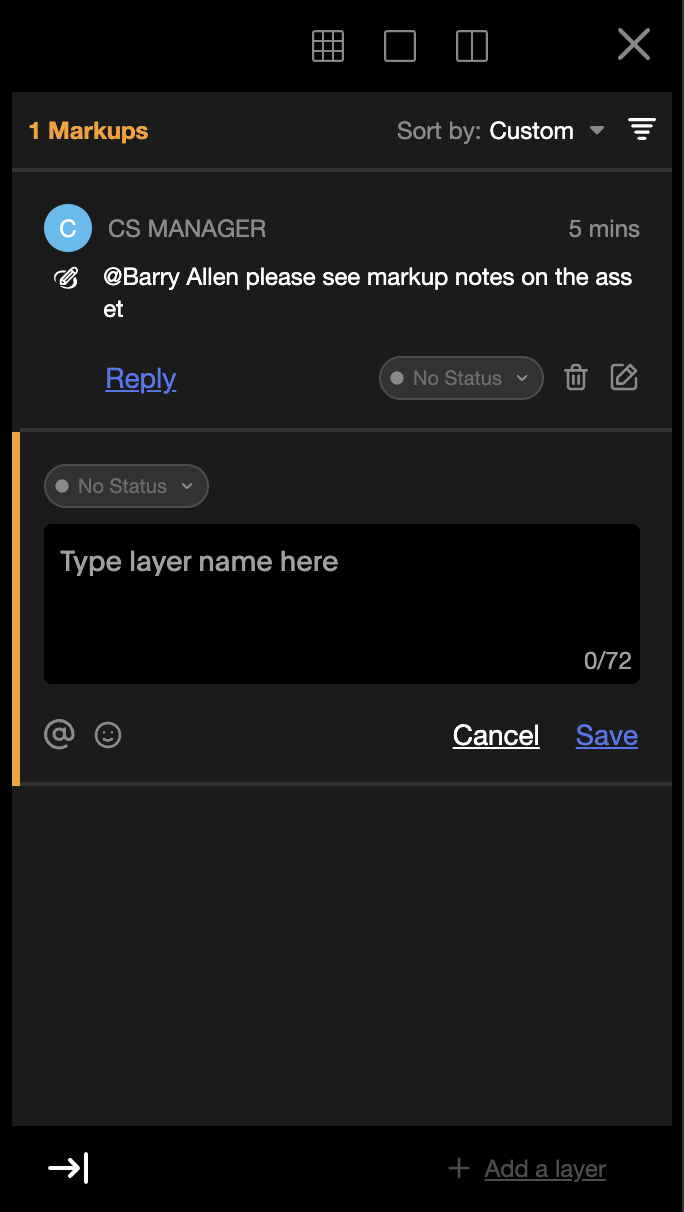Select single pane view icon
This screenshot has width=684, height=1212.
point(400,46)
